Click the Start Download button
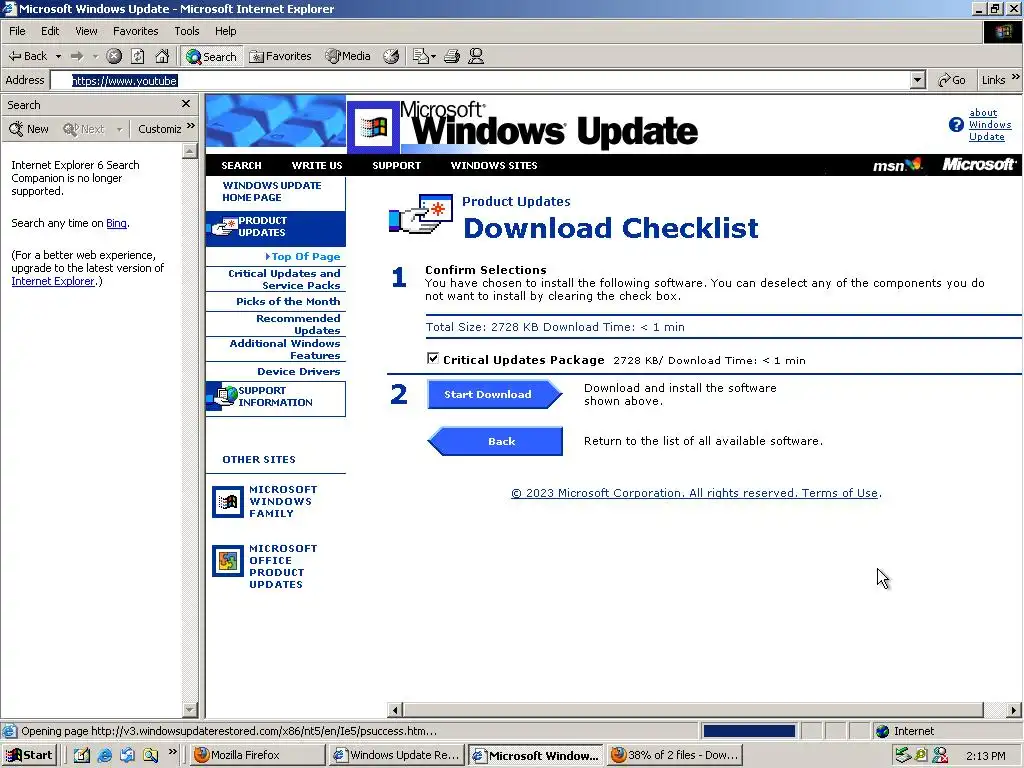Screen dimensions: 1024x768 [494, 394]
